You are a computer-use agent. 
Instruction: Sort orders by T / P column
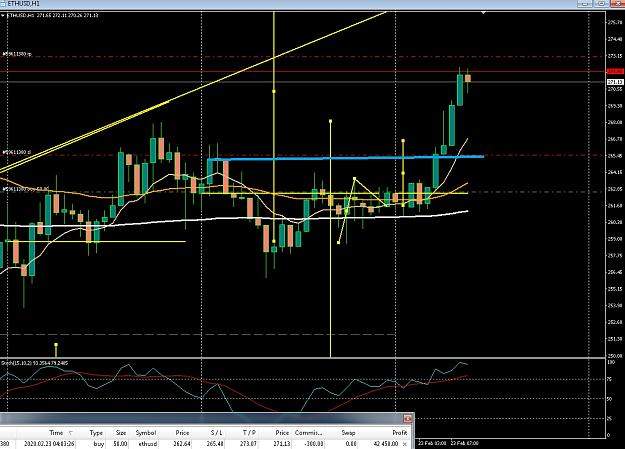point(249,433)
